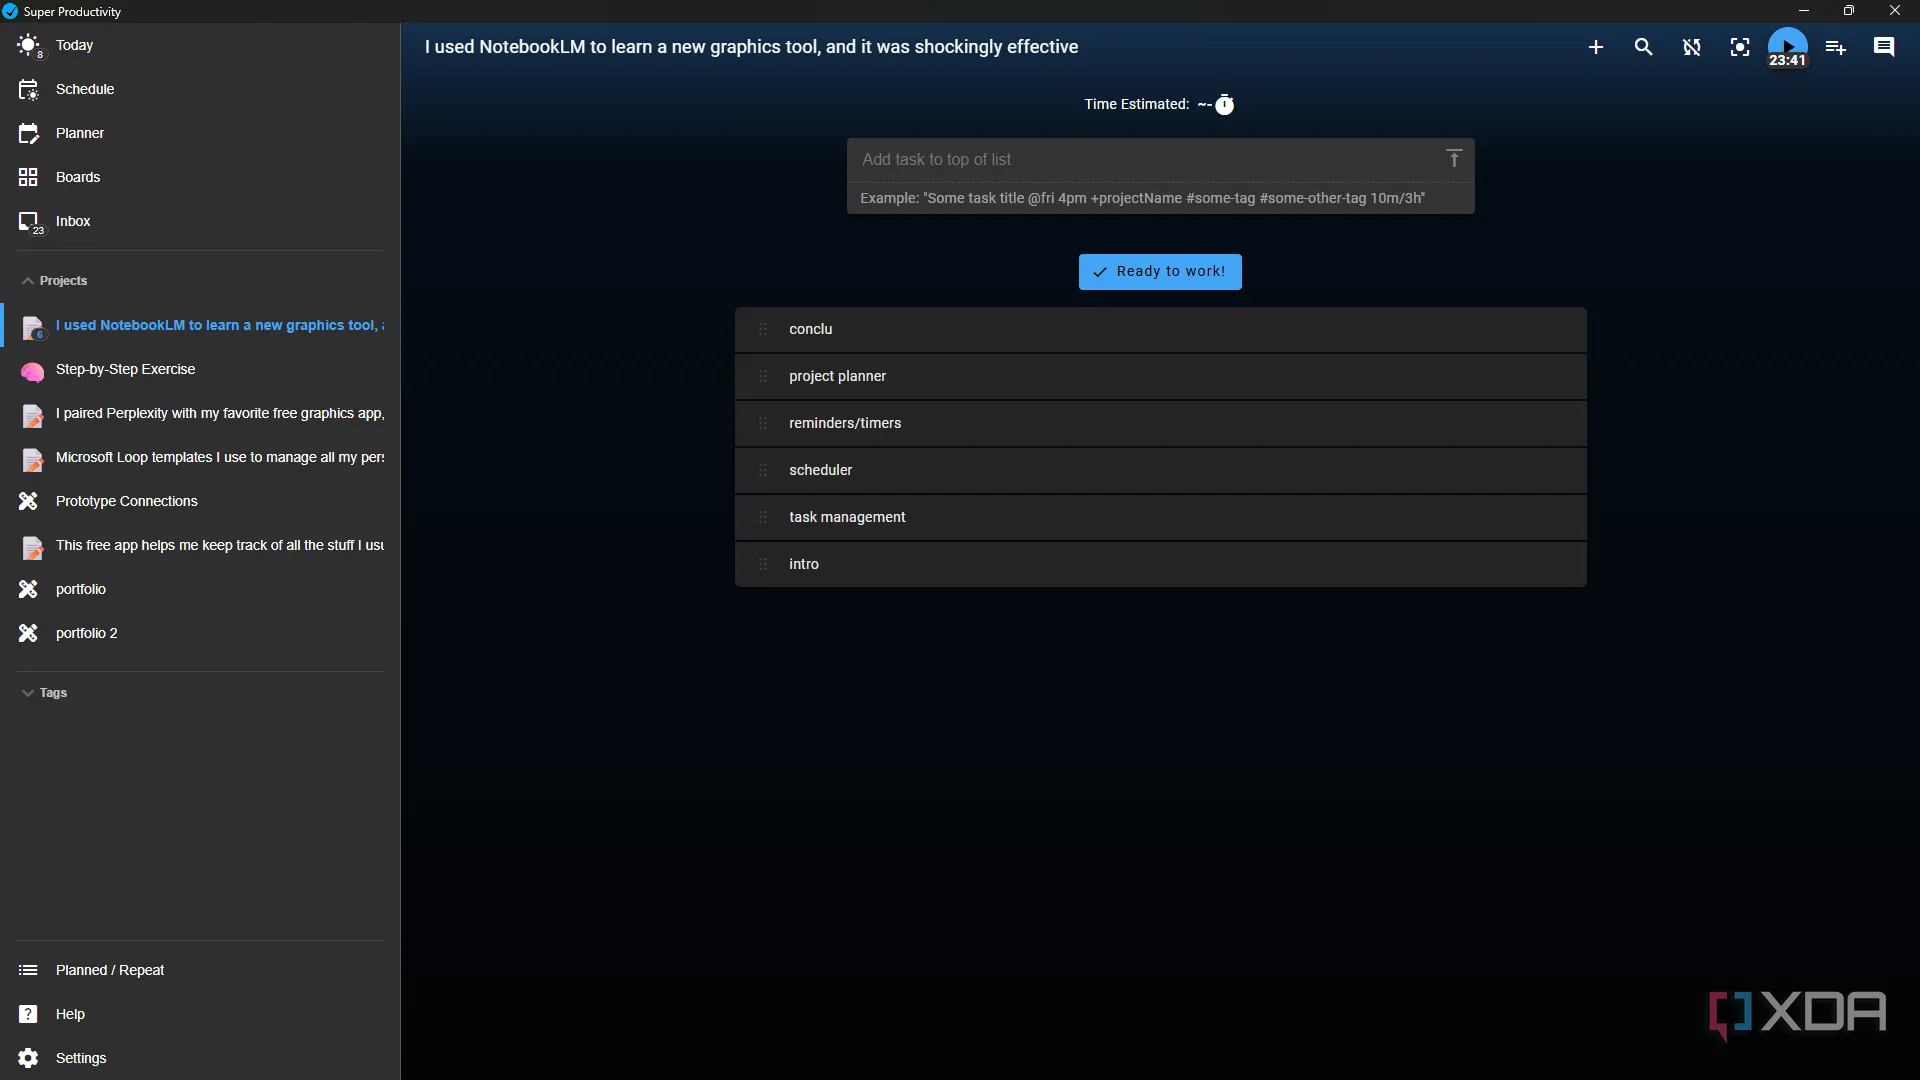Toggle the notes panel icon
This screenshot has height=1080, width=1920.
tap(1884, 47)
